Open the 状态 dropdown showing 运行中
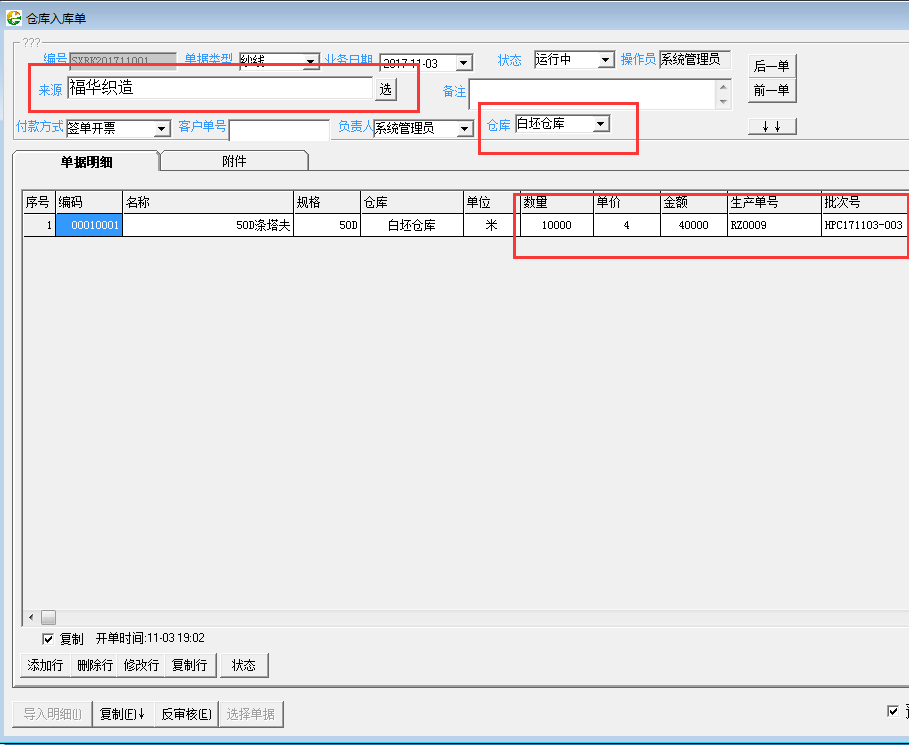The width and height of the screenshot is (909, 745). [605, 60]
